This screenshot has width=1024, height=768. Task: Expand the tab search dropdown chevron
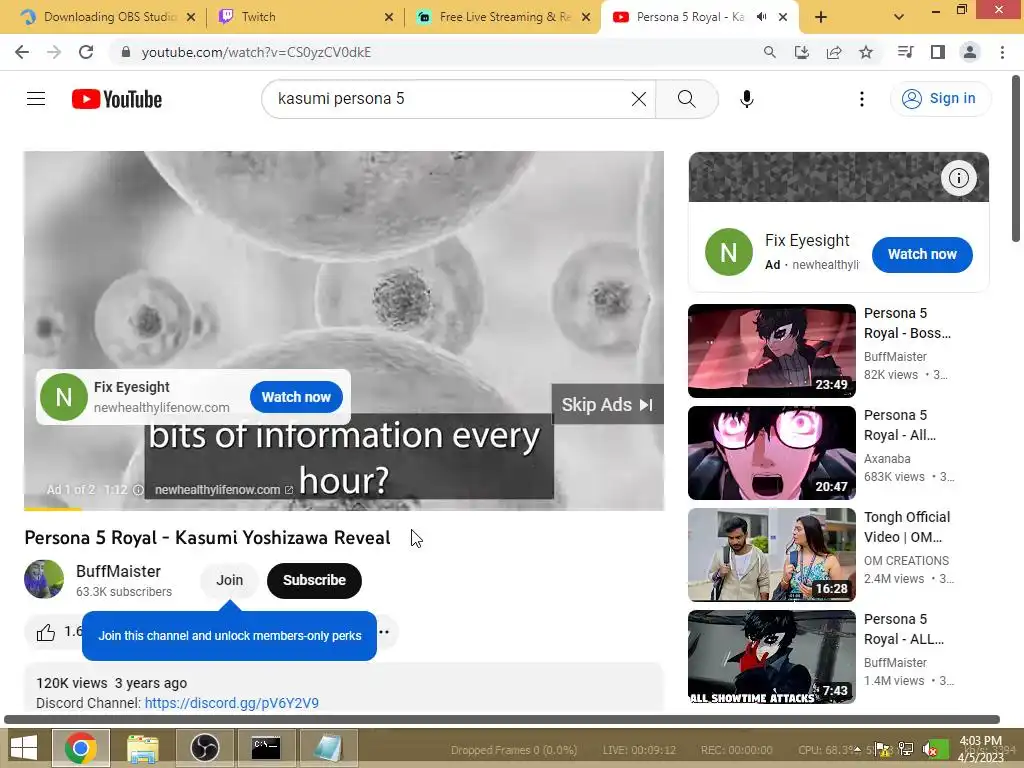click(x=899, y=17)
